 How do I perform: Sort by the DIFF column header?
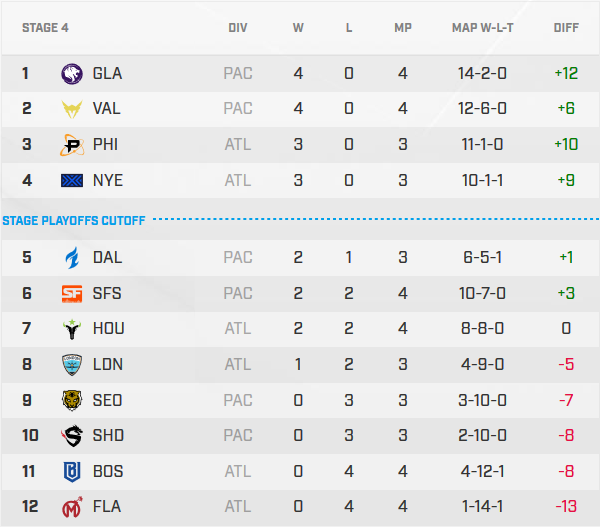(x=566, y=28)
